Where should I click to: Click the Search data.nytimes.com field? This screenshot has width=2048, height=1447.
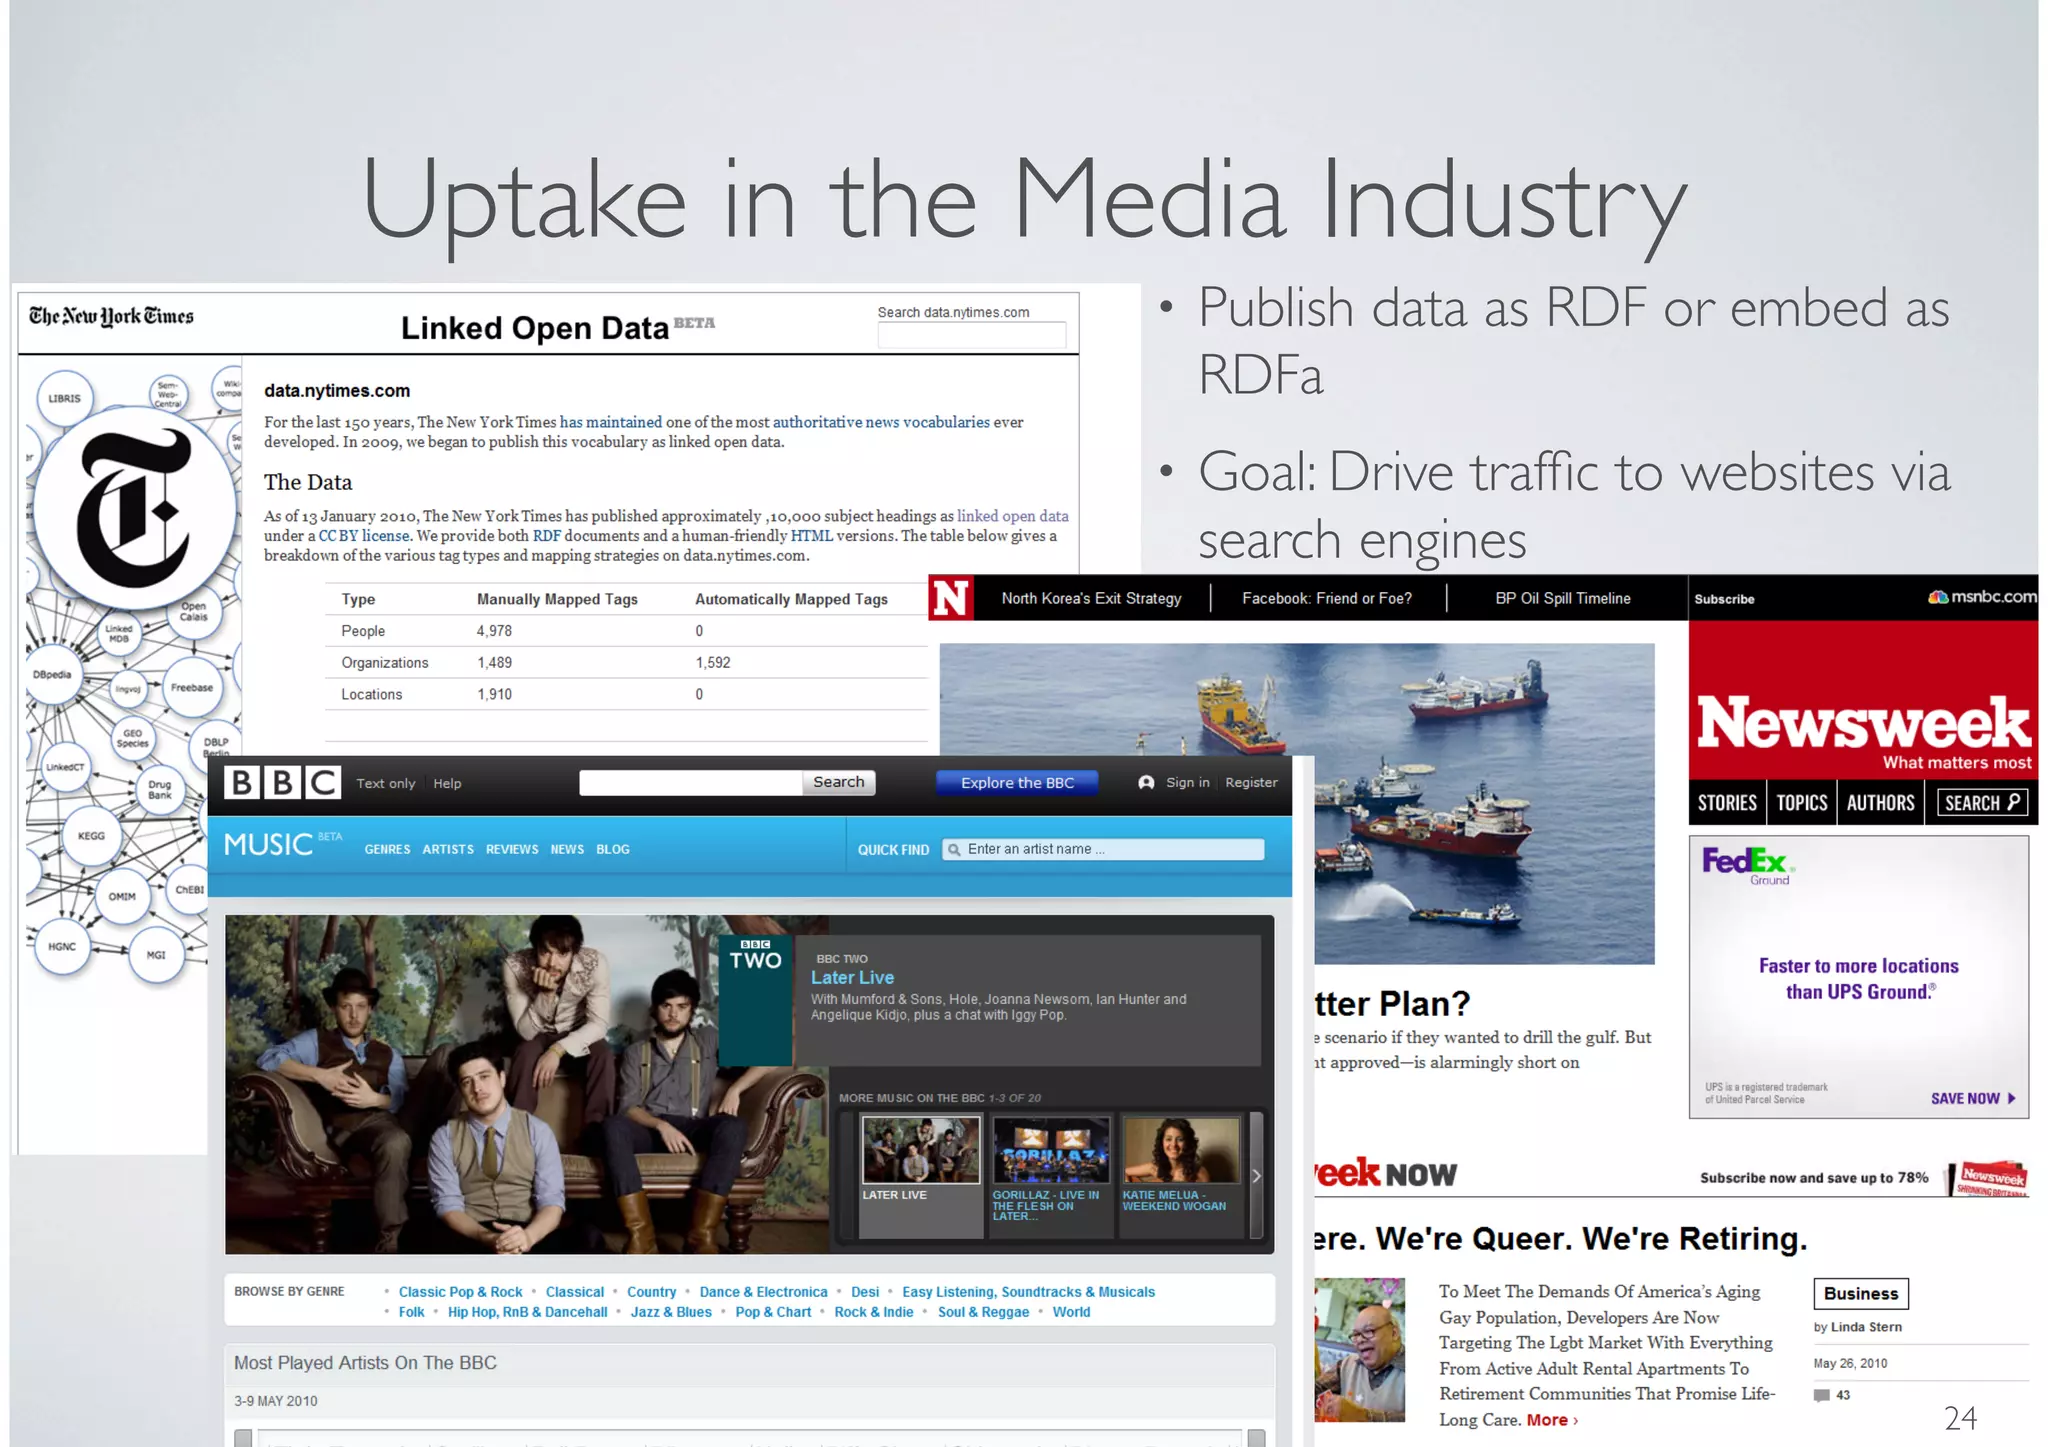971,335
